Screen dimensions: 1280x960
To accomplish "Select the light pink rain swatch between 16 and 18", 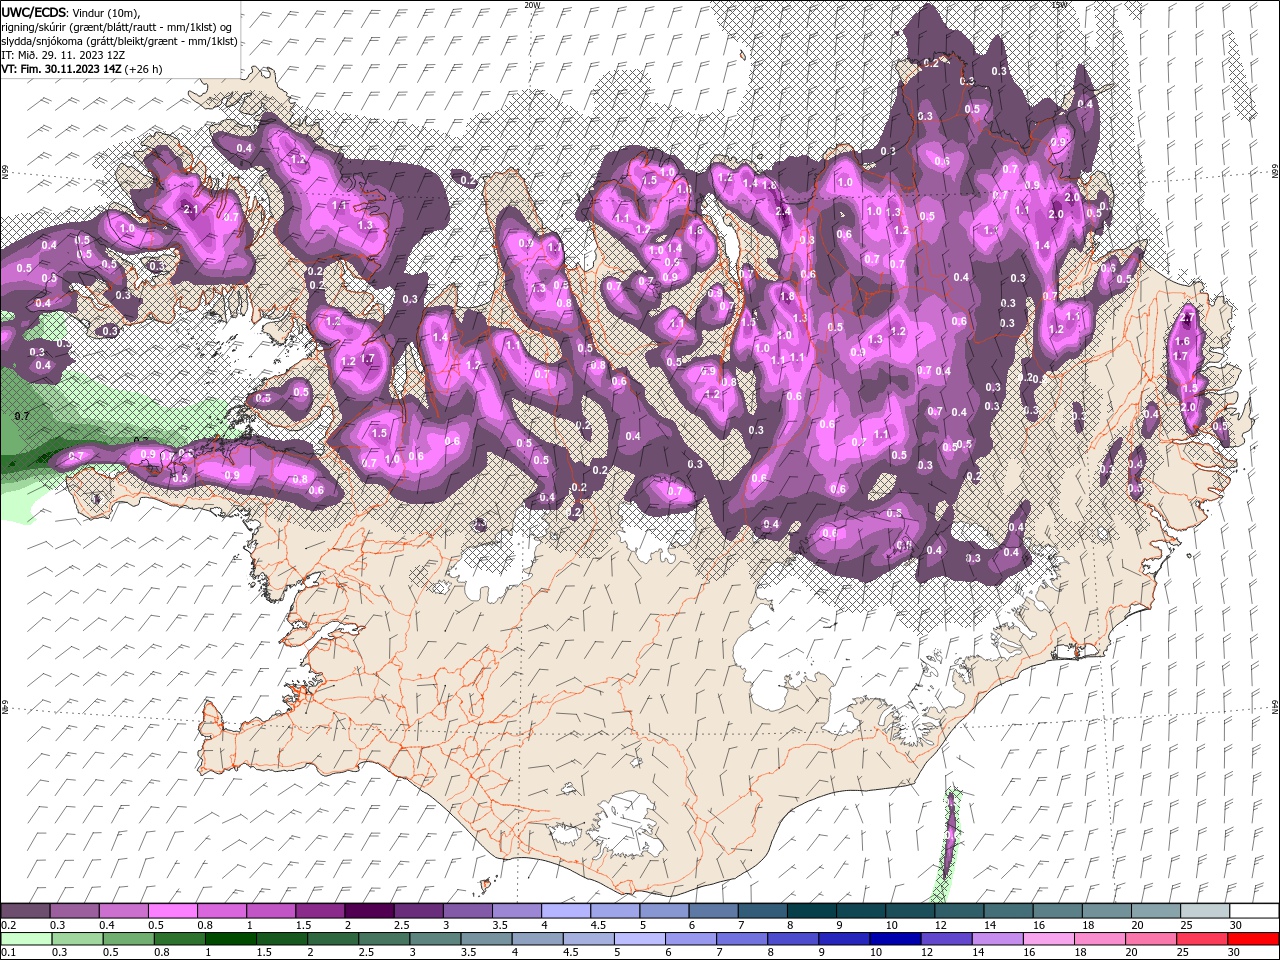I will tap(1049, 939).
